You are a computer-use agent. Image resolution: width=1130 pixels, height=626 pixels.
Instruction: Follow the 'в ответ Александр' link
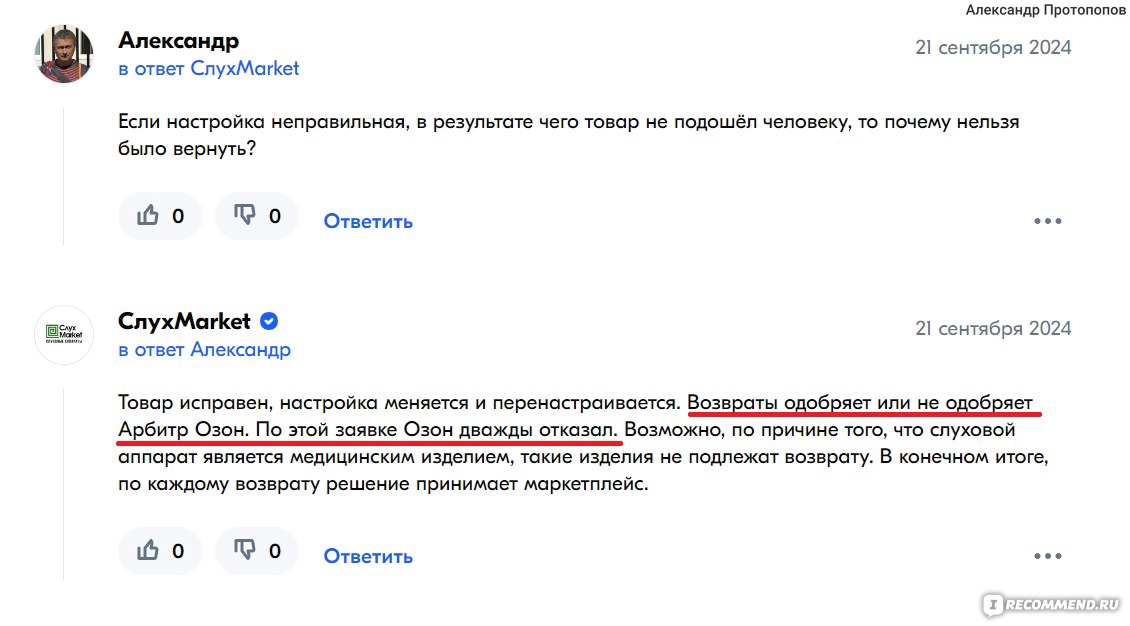point(205,349)
